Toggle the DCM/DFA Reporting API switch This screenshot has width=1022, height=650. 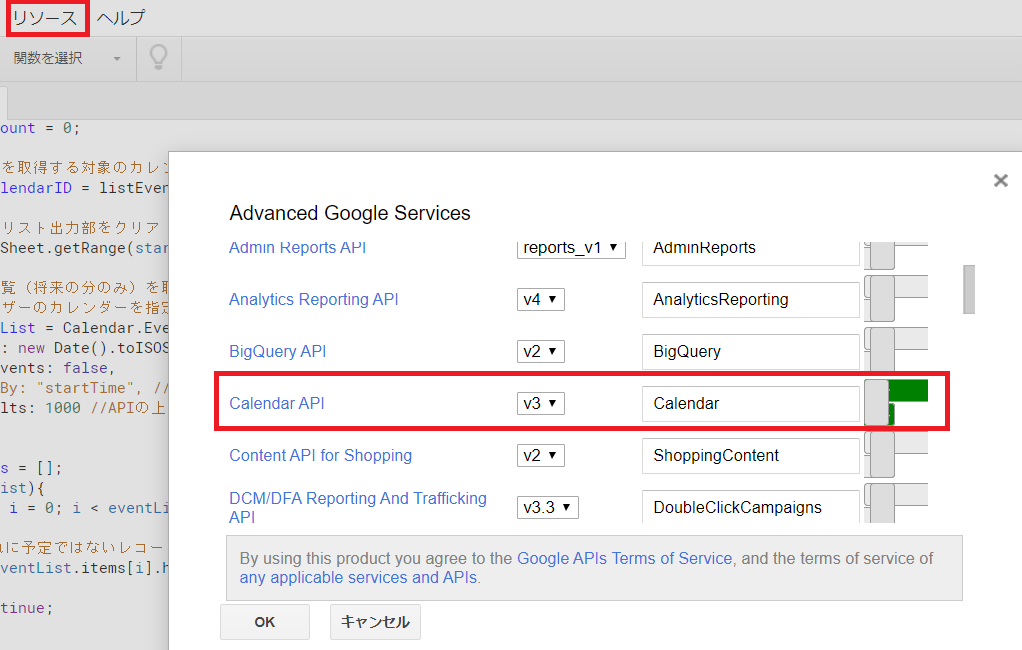click(896, 503)
